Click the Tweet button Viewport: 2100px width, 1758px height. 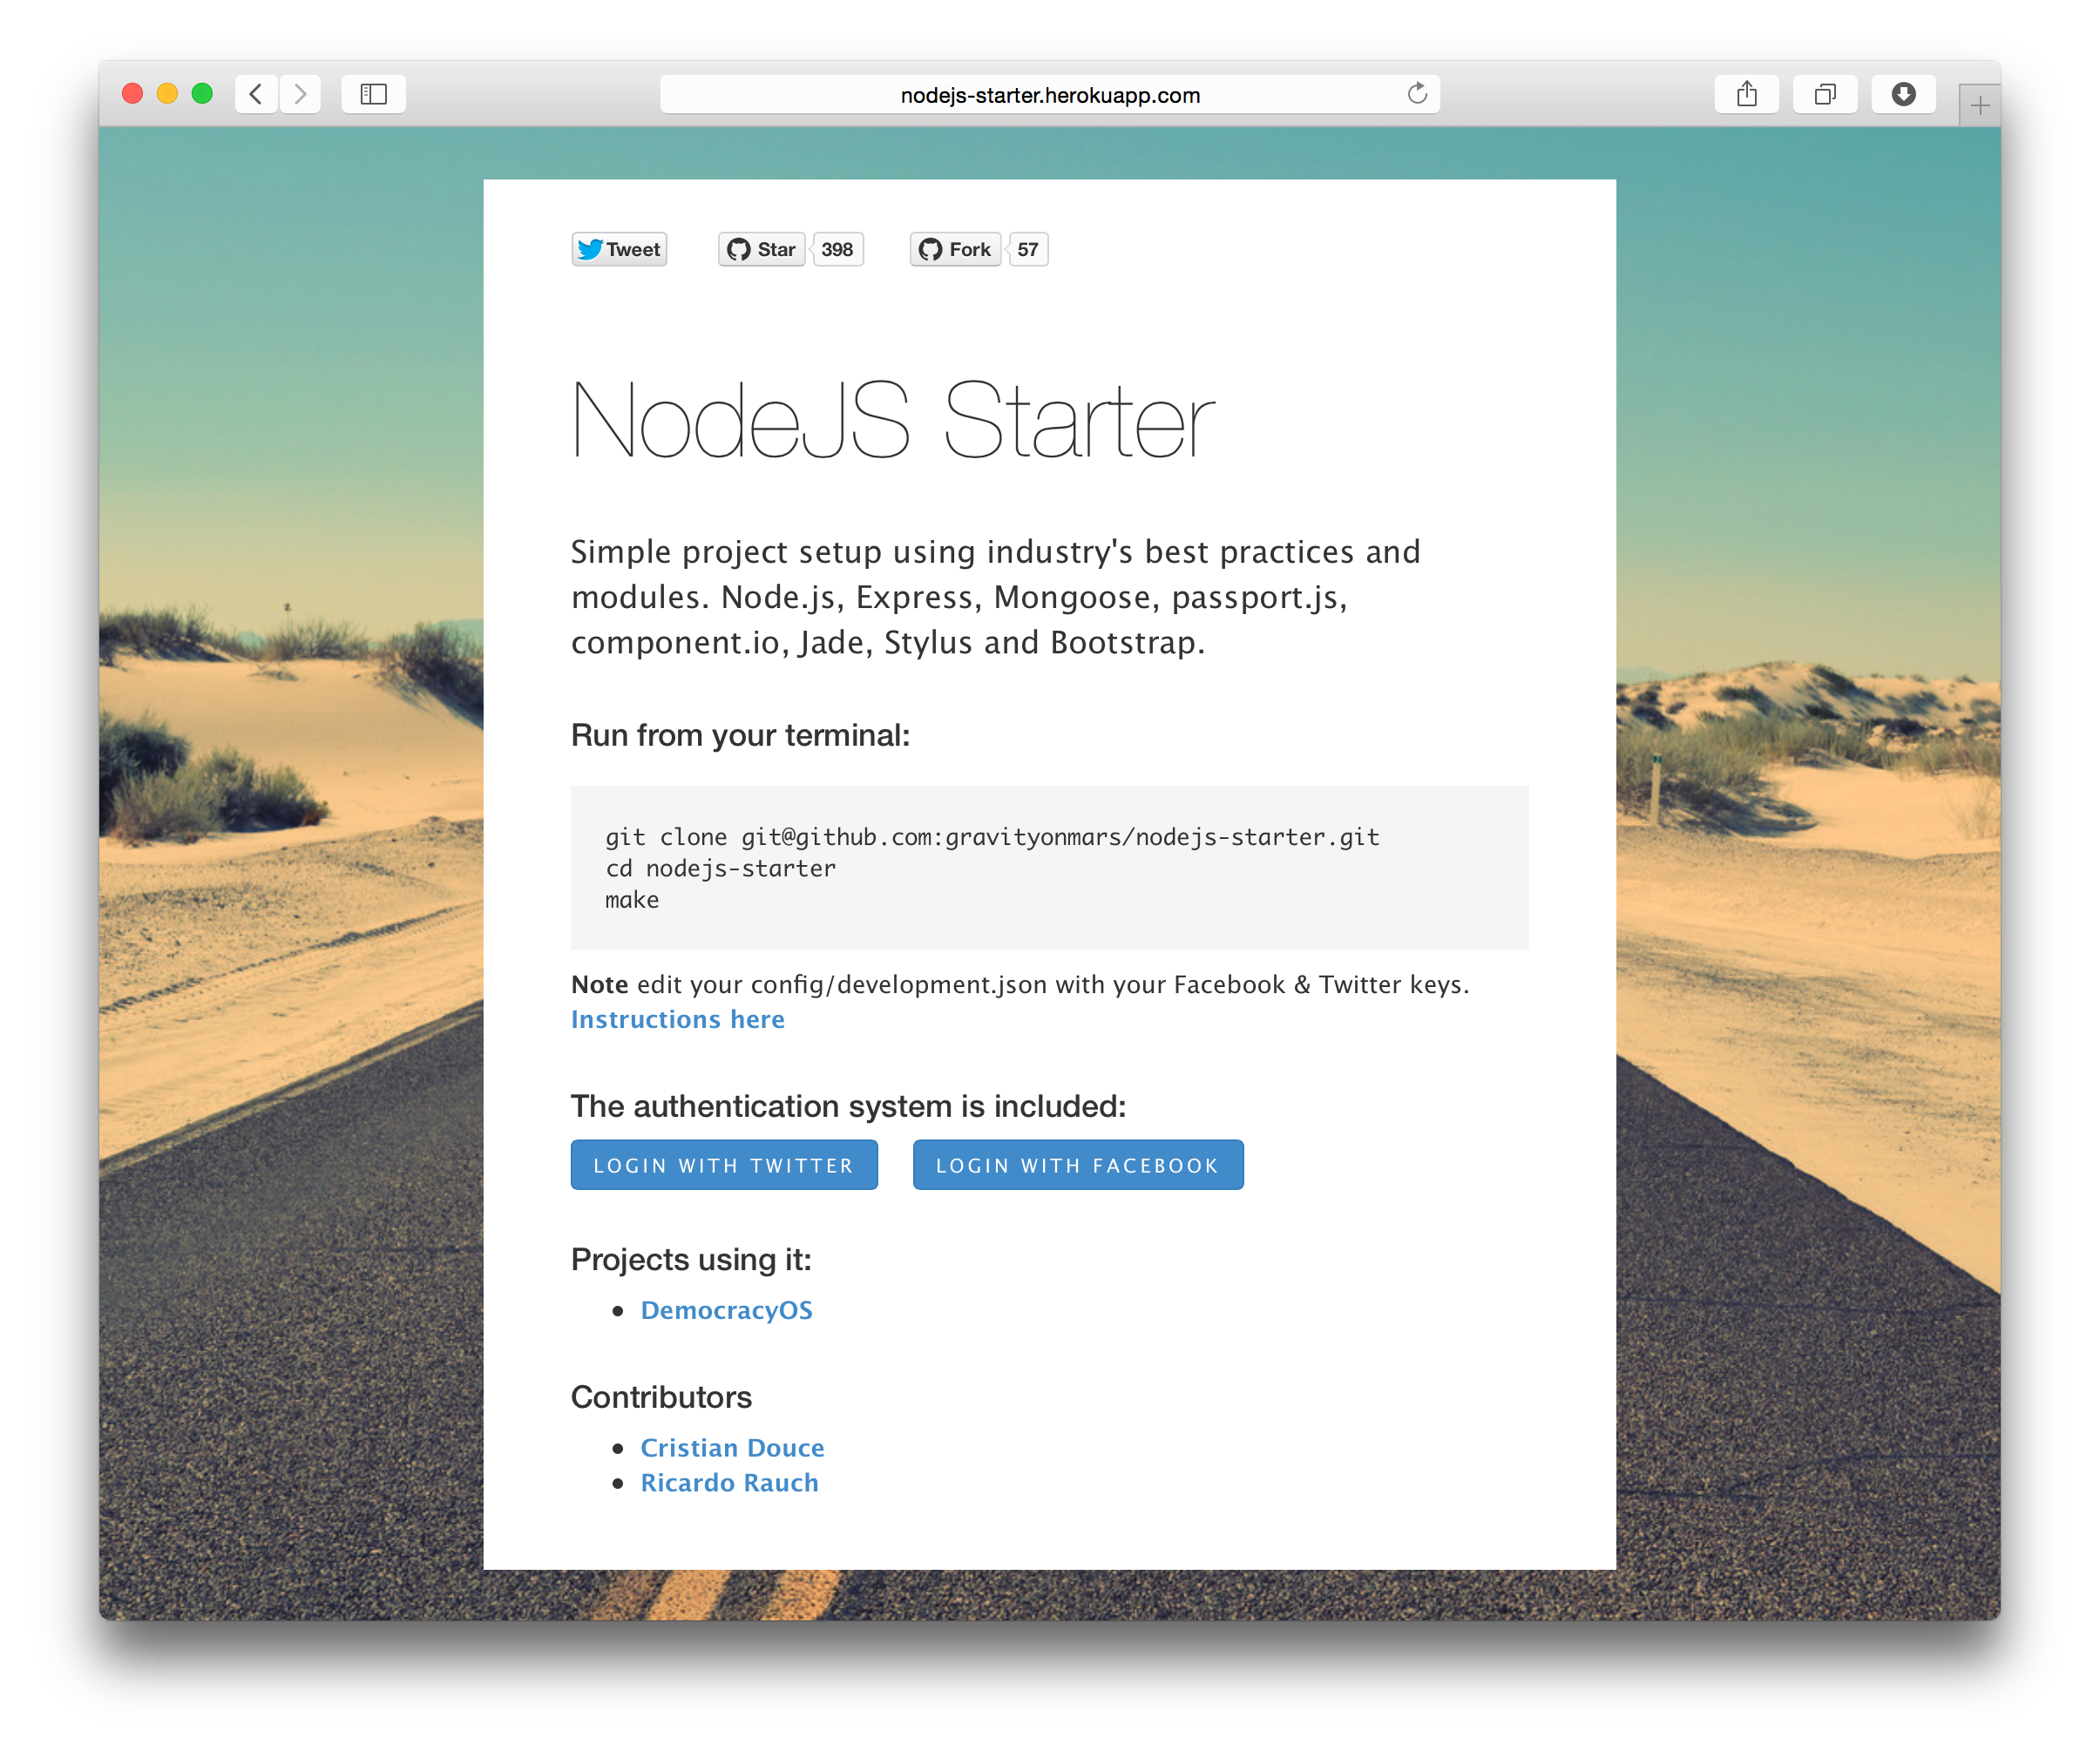tap(619, 249)
